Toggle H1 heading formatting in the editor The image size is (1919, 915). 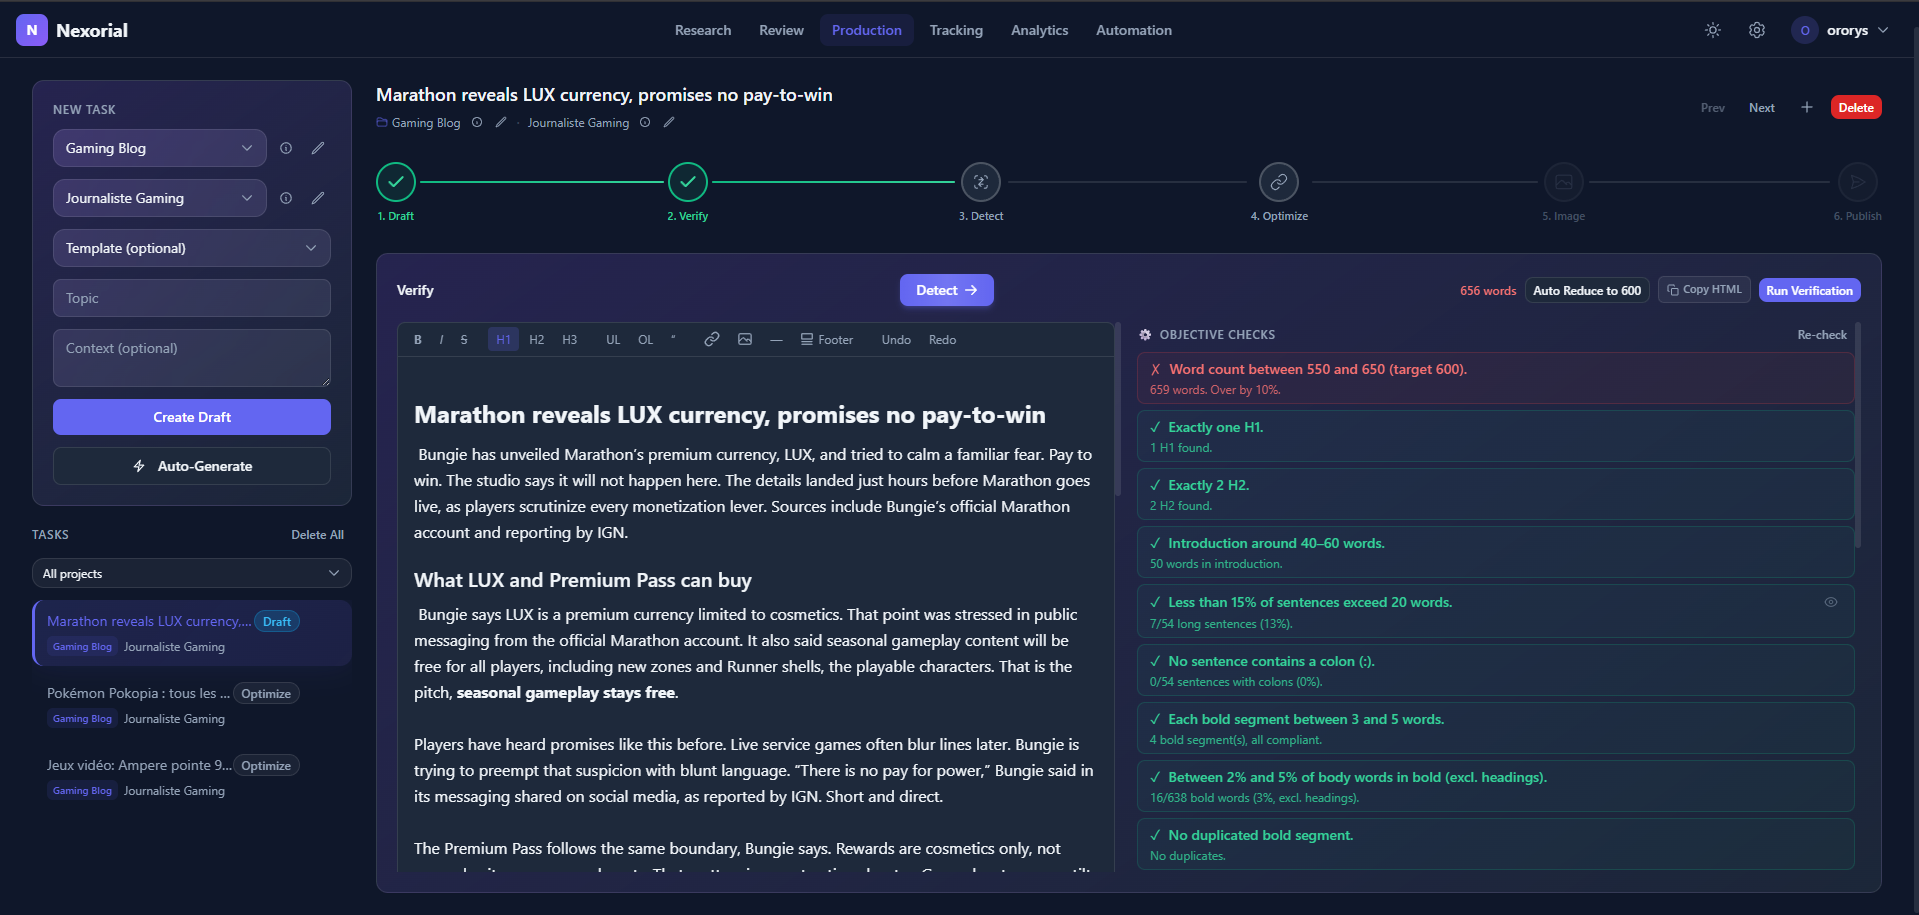(503, 340)
